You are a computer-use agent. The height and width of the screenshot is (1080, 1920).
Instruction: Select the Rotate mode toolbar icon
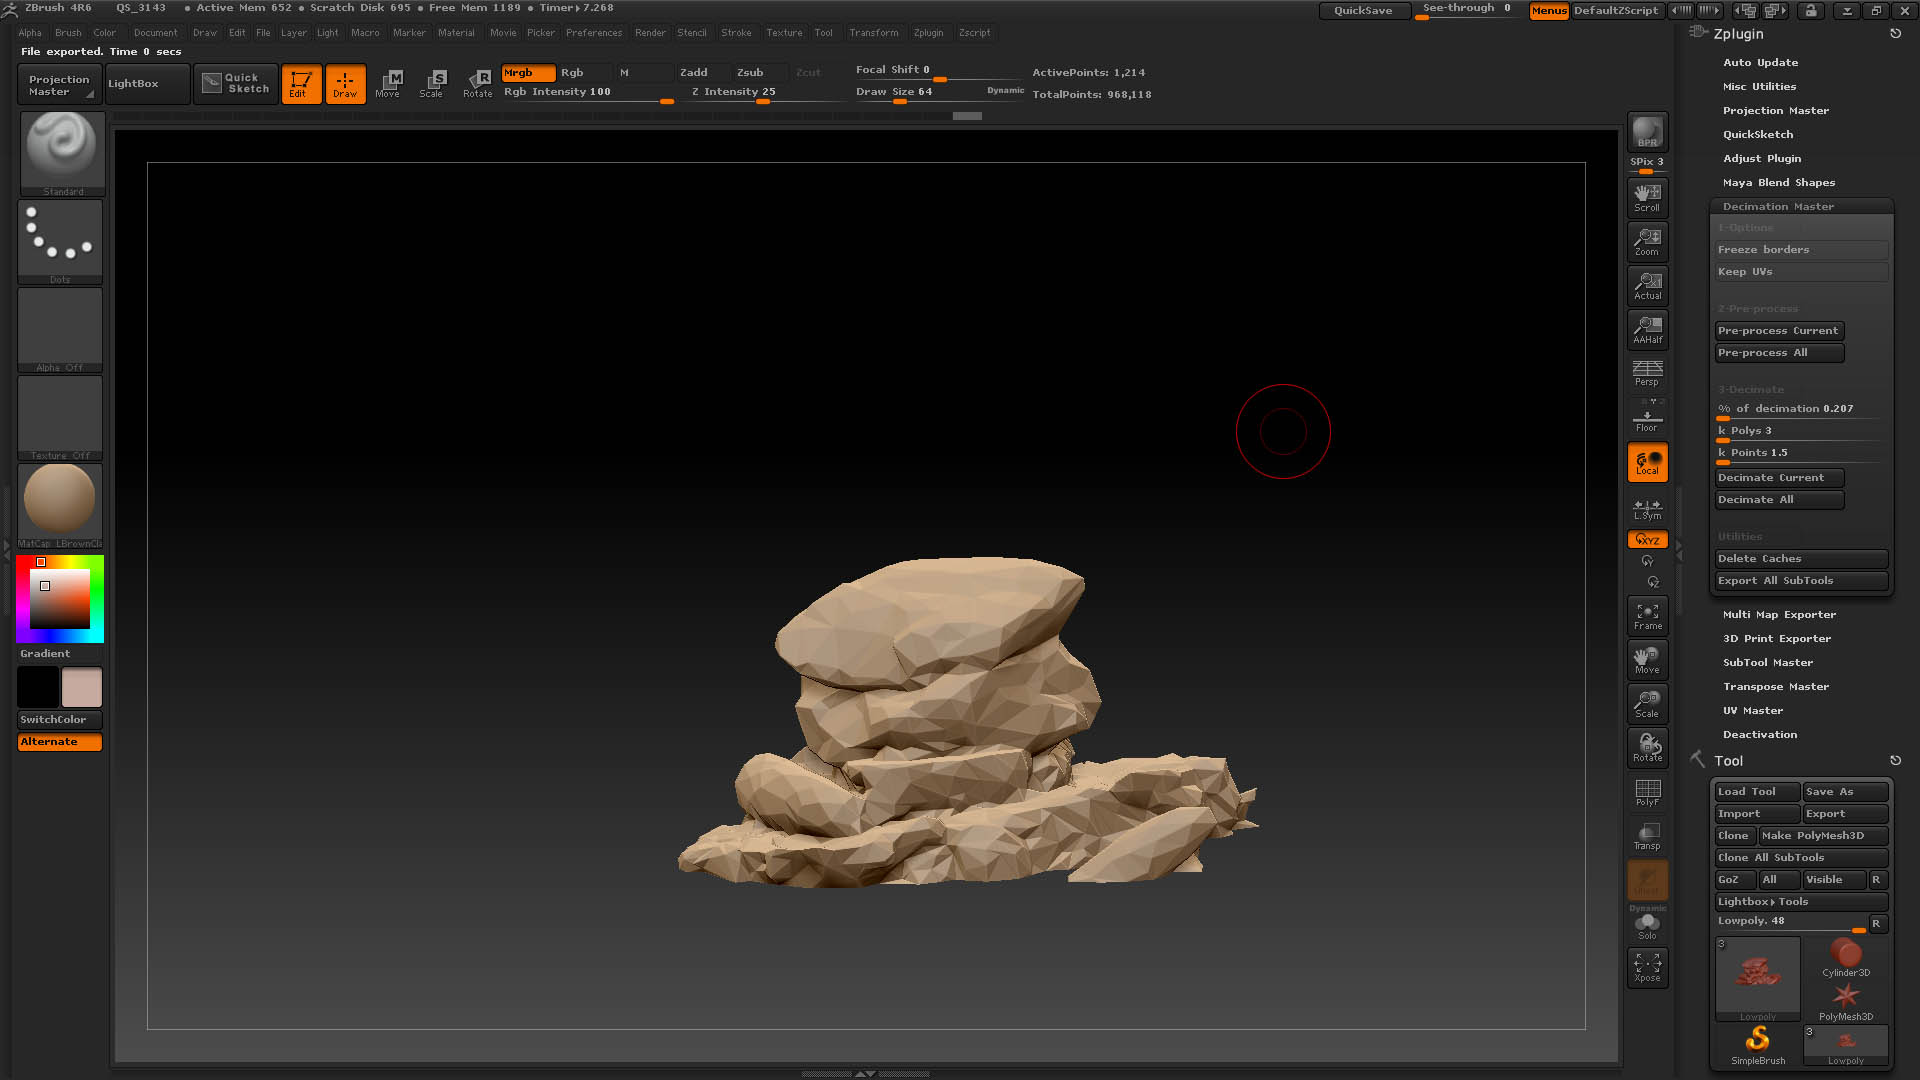pyautogui.click(x=478, y=84)
